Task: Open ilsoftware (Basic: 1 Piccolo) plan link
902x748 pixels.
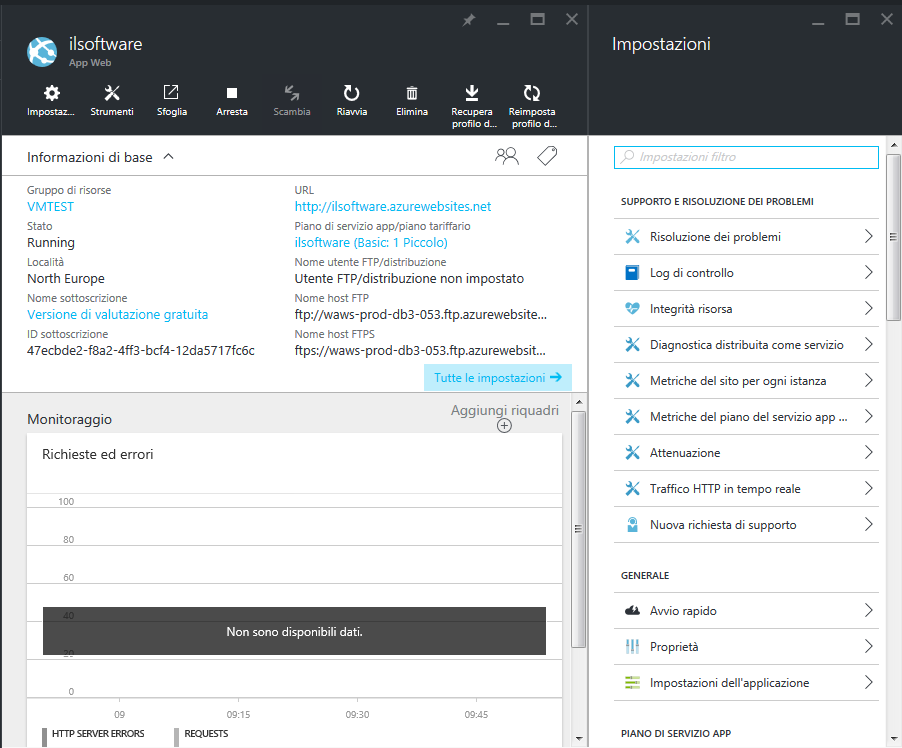Action: click(371, 243)
